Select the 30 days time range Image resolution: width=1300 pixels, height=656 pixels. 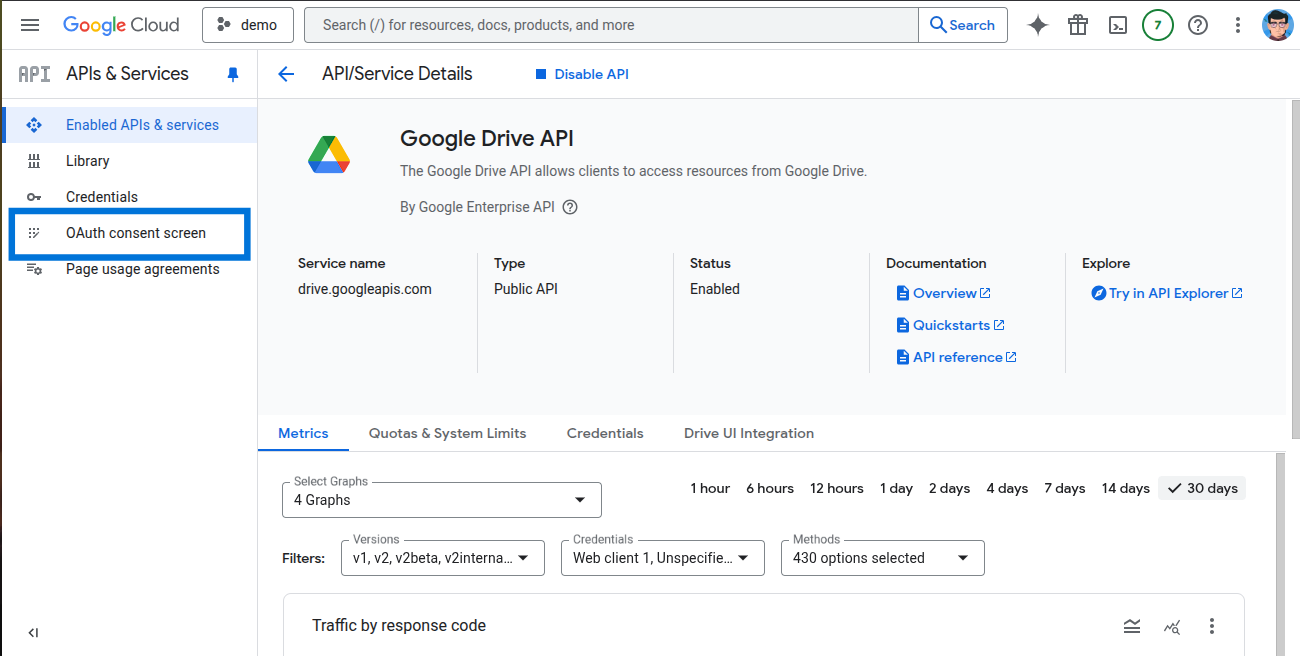[1202, 488]
